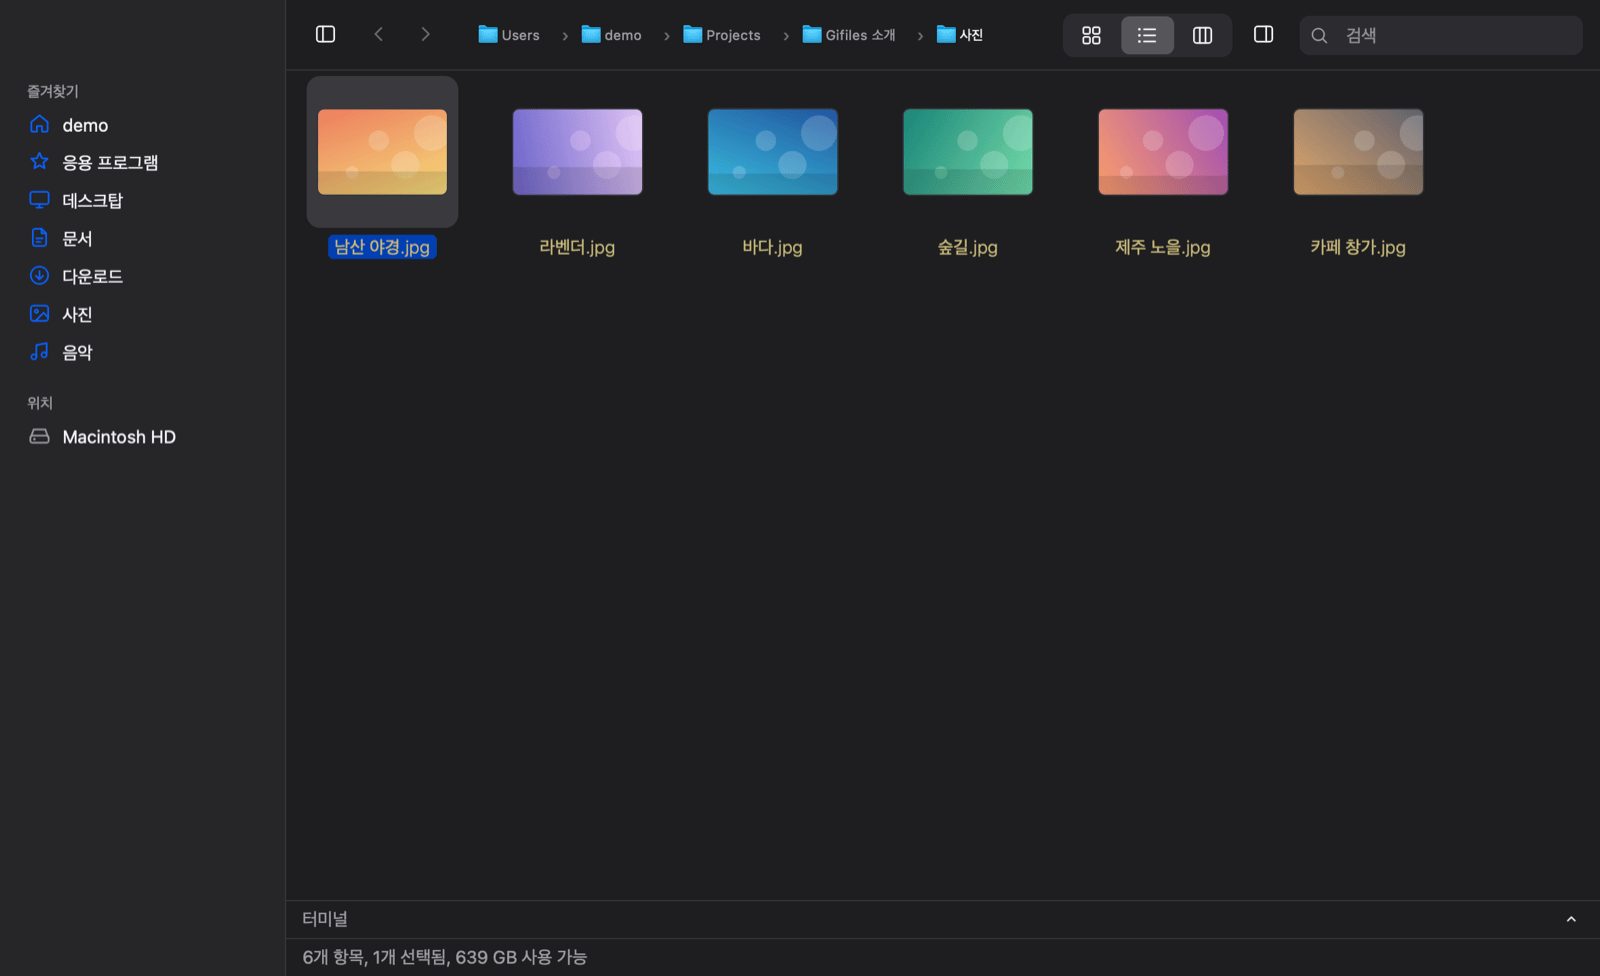Click the 바다.jpg filename label
The image size is (1600, 976).
point(772,247)
